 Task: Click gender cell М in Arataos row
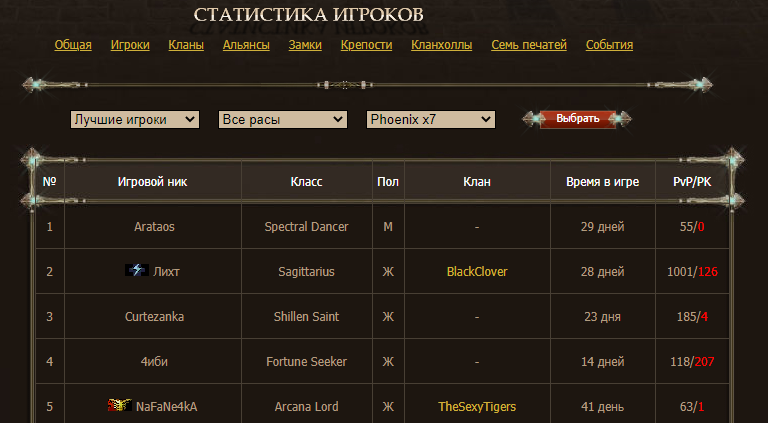click(x=388, y=227)
